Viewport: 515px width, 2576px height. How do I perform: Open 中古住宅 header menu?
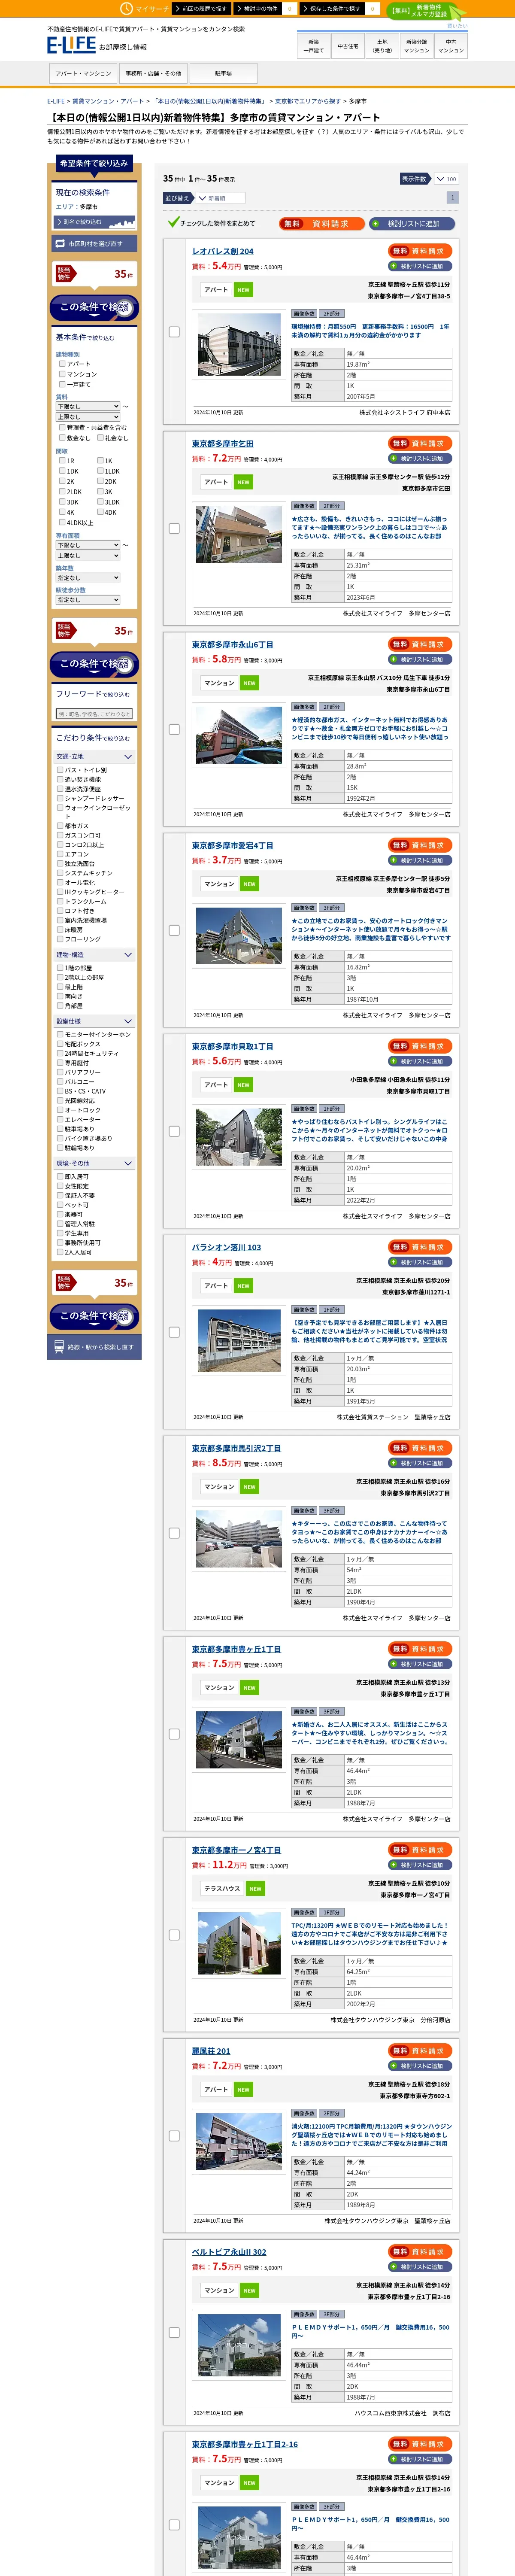point(348,46)
